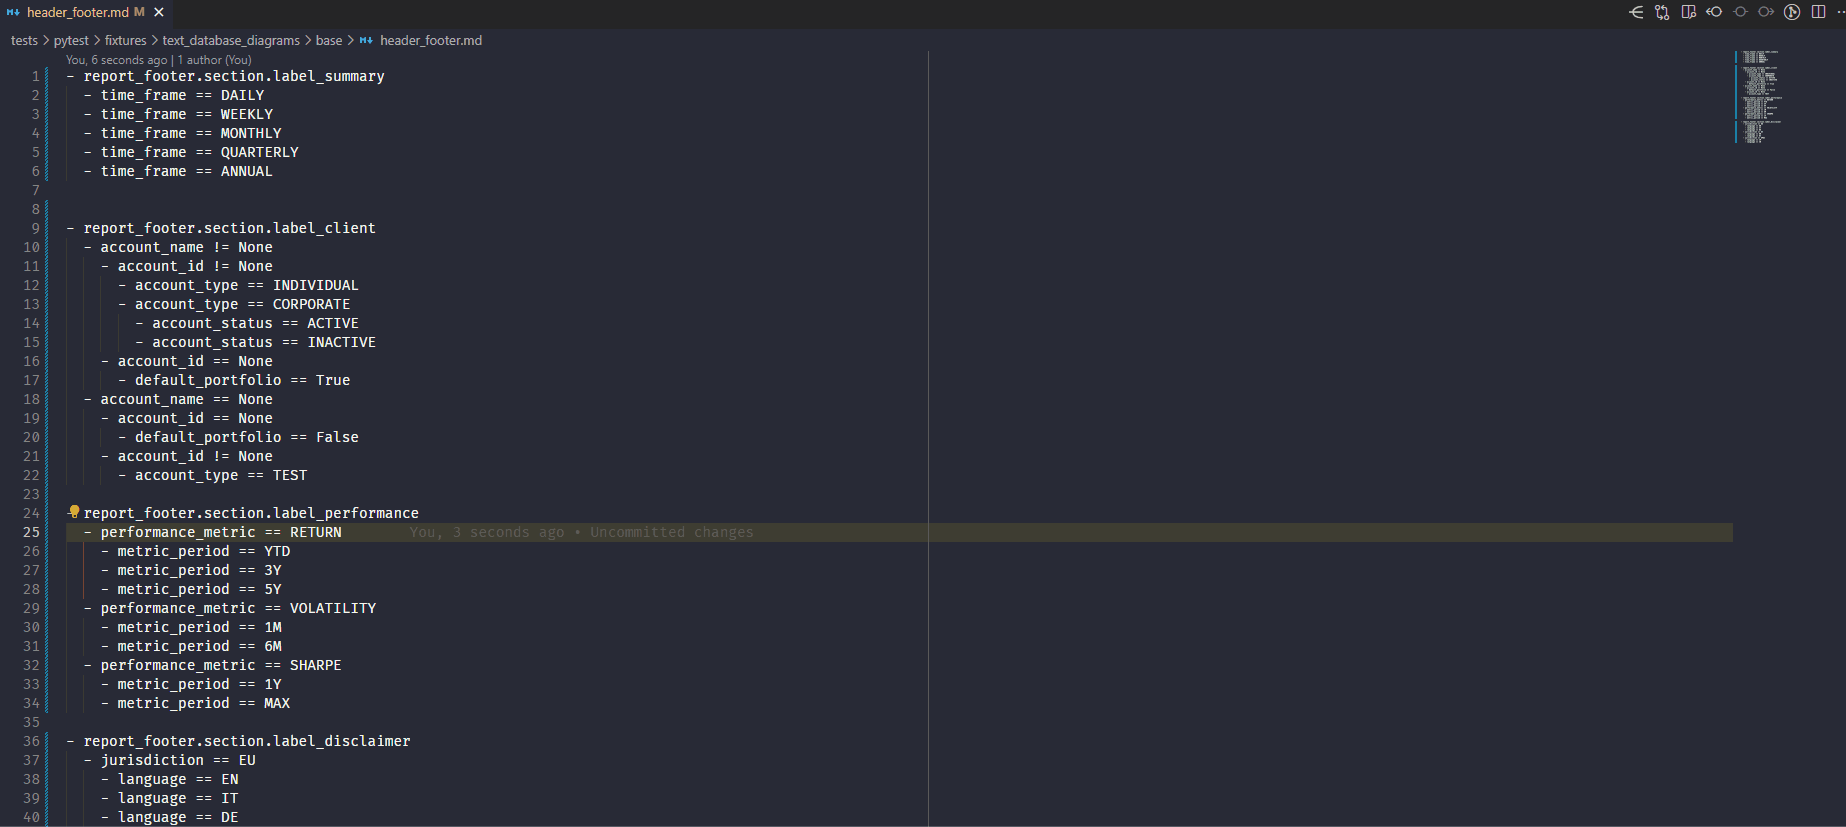Screen dimensions: 1846x827
Task: Click line 'report_footer.section.label_disclaimer'
Action: click(x=247, y=741)
